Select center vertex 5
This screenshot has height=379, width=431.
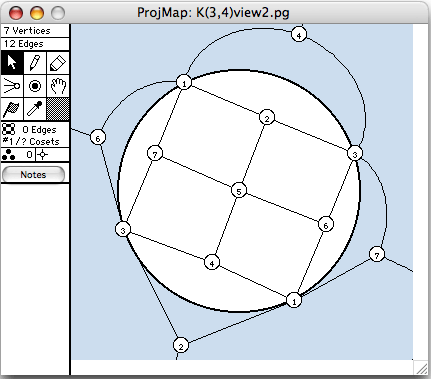[239, 191]
